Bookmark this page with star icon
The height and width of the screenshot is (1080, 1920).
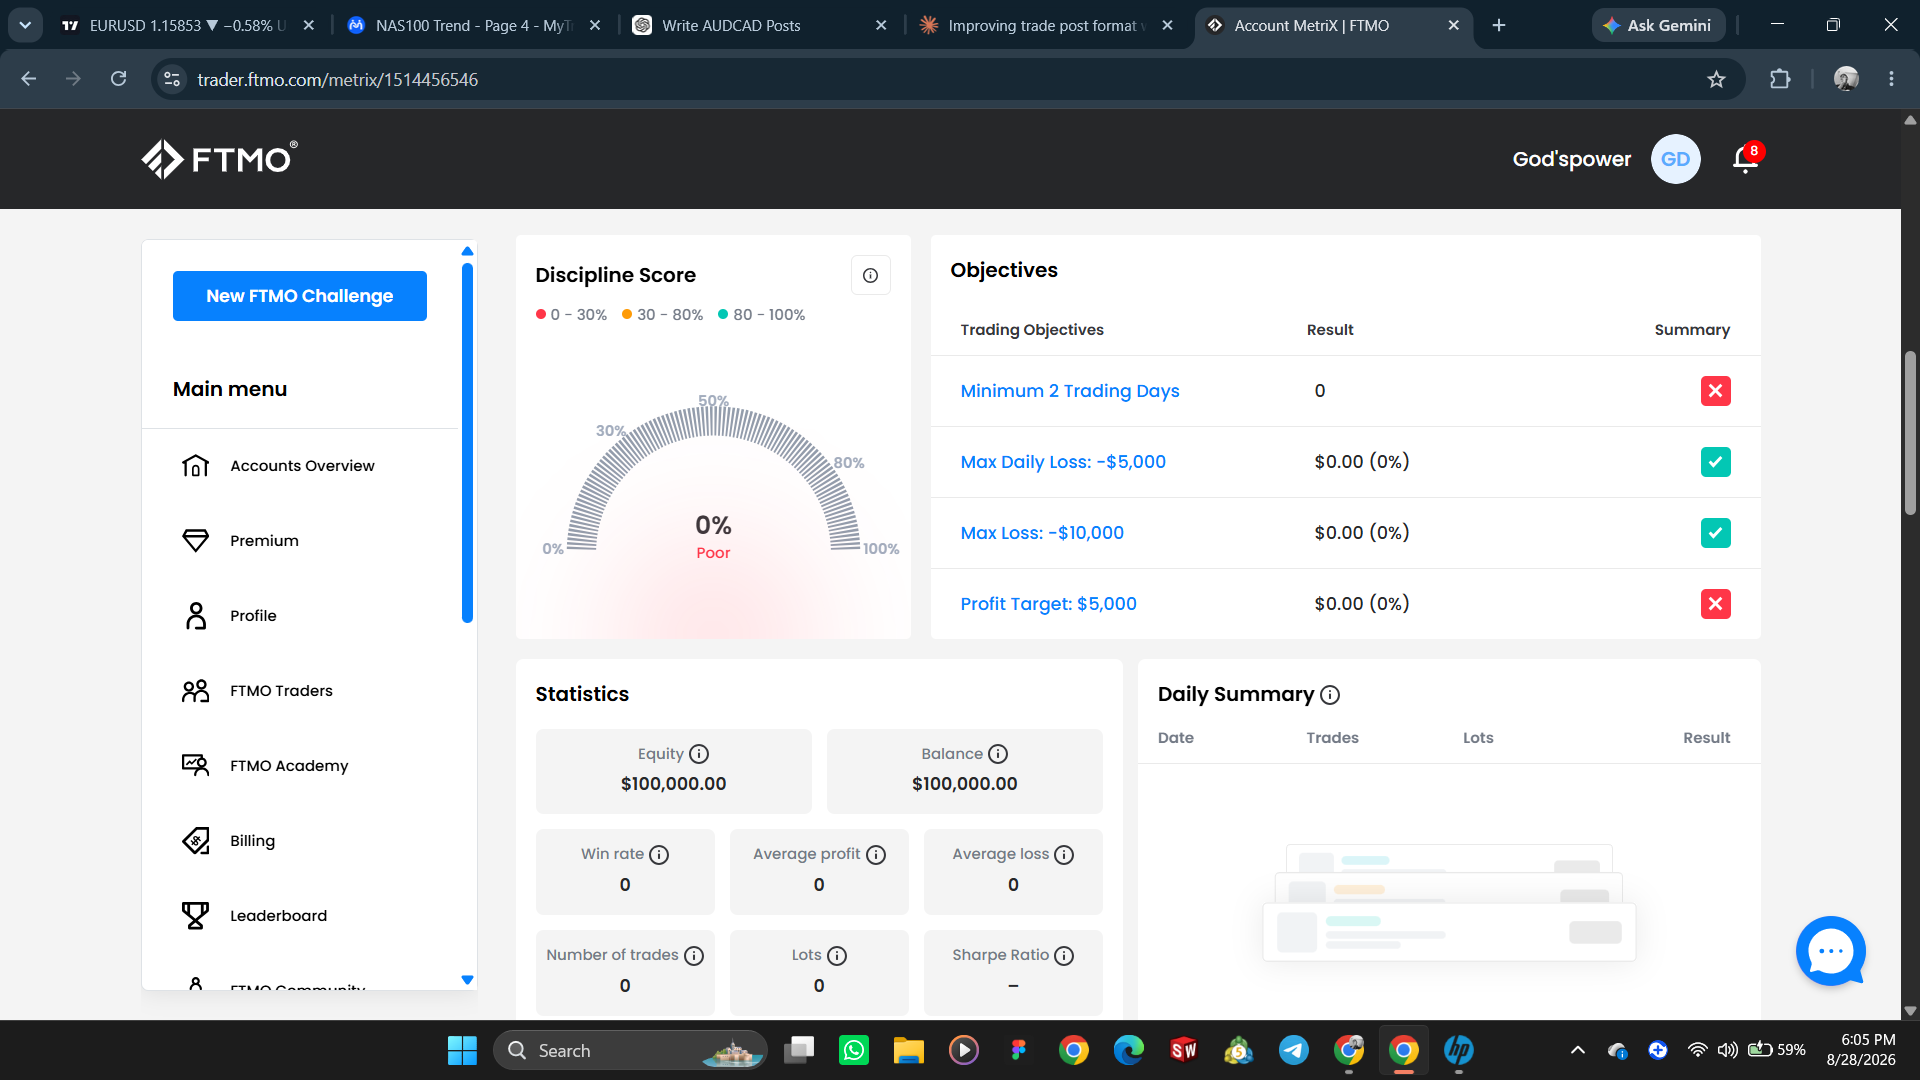1716,79
